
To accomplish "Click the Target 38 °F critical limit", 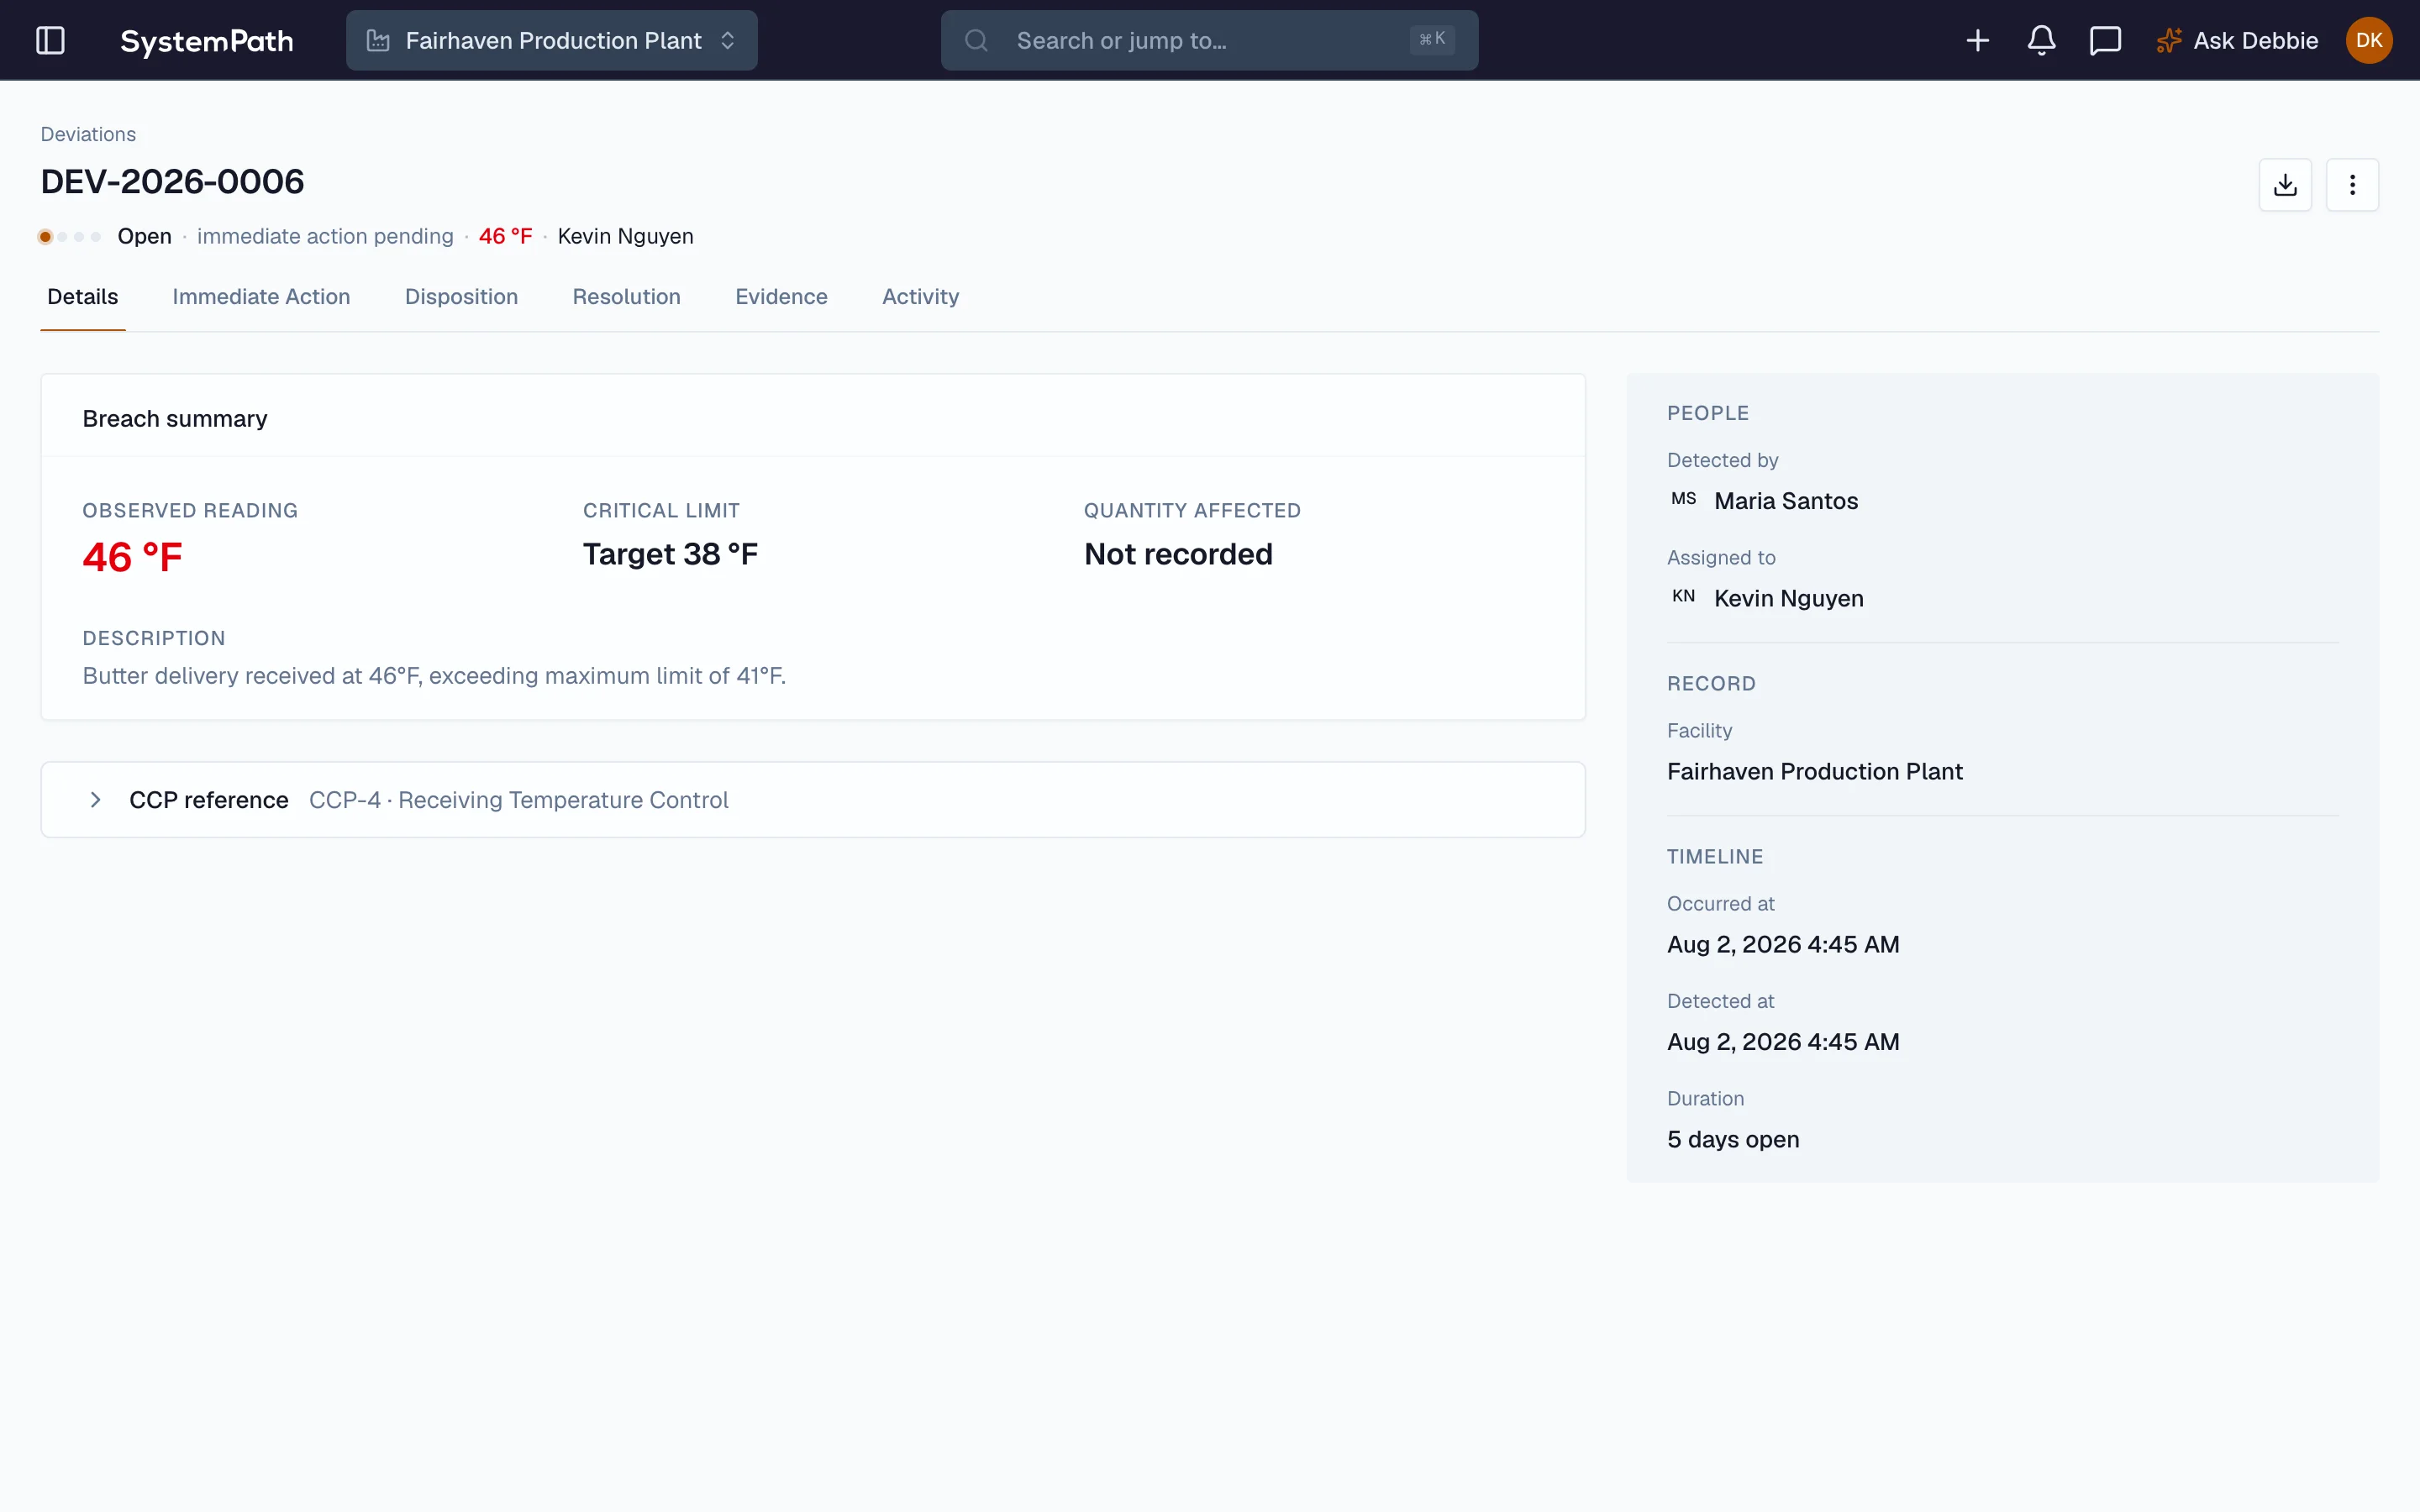I will click(670, 554).
